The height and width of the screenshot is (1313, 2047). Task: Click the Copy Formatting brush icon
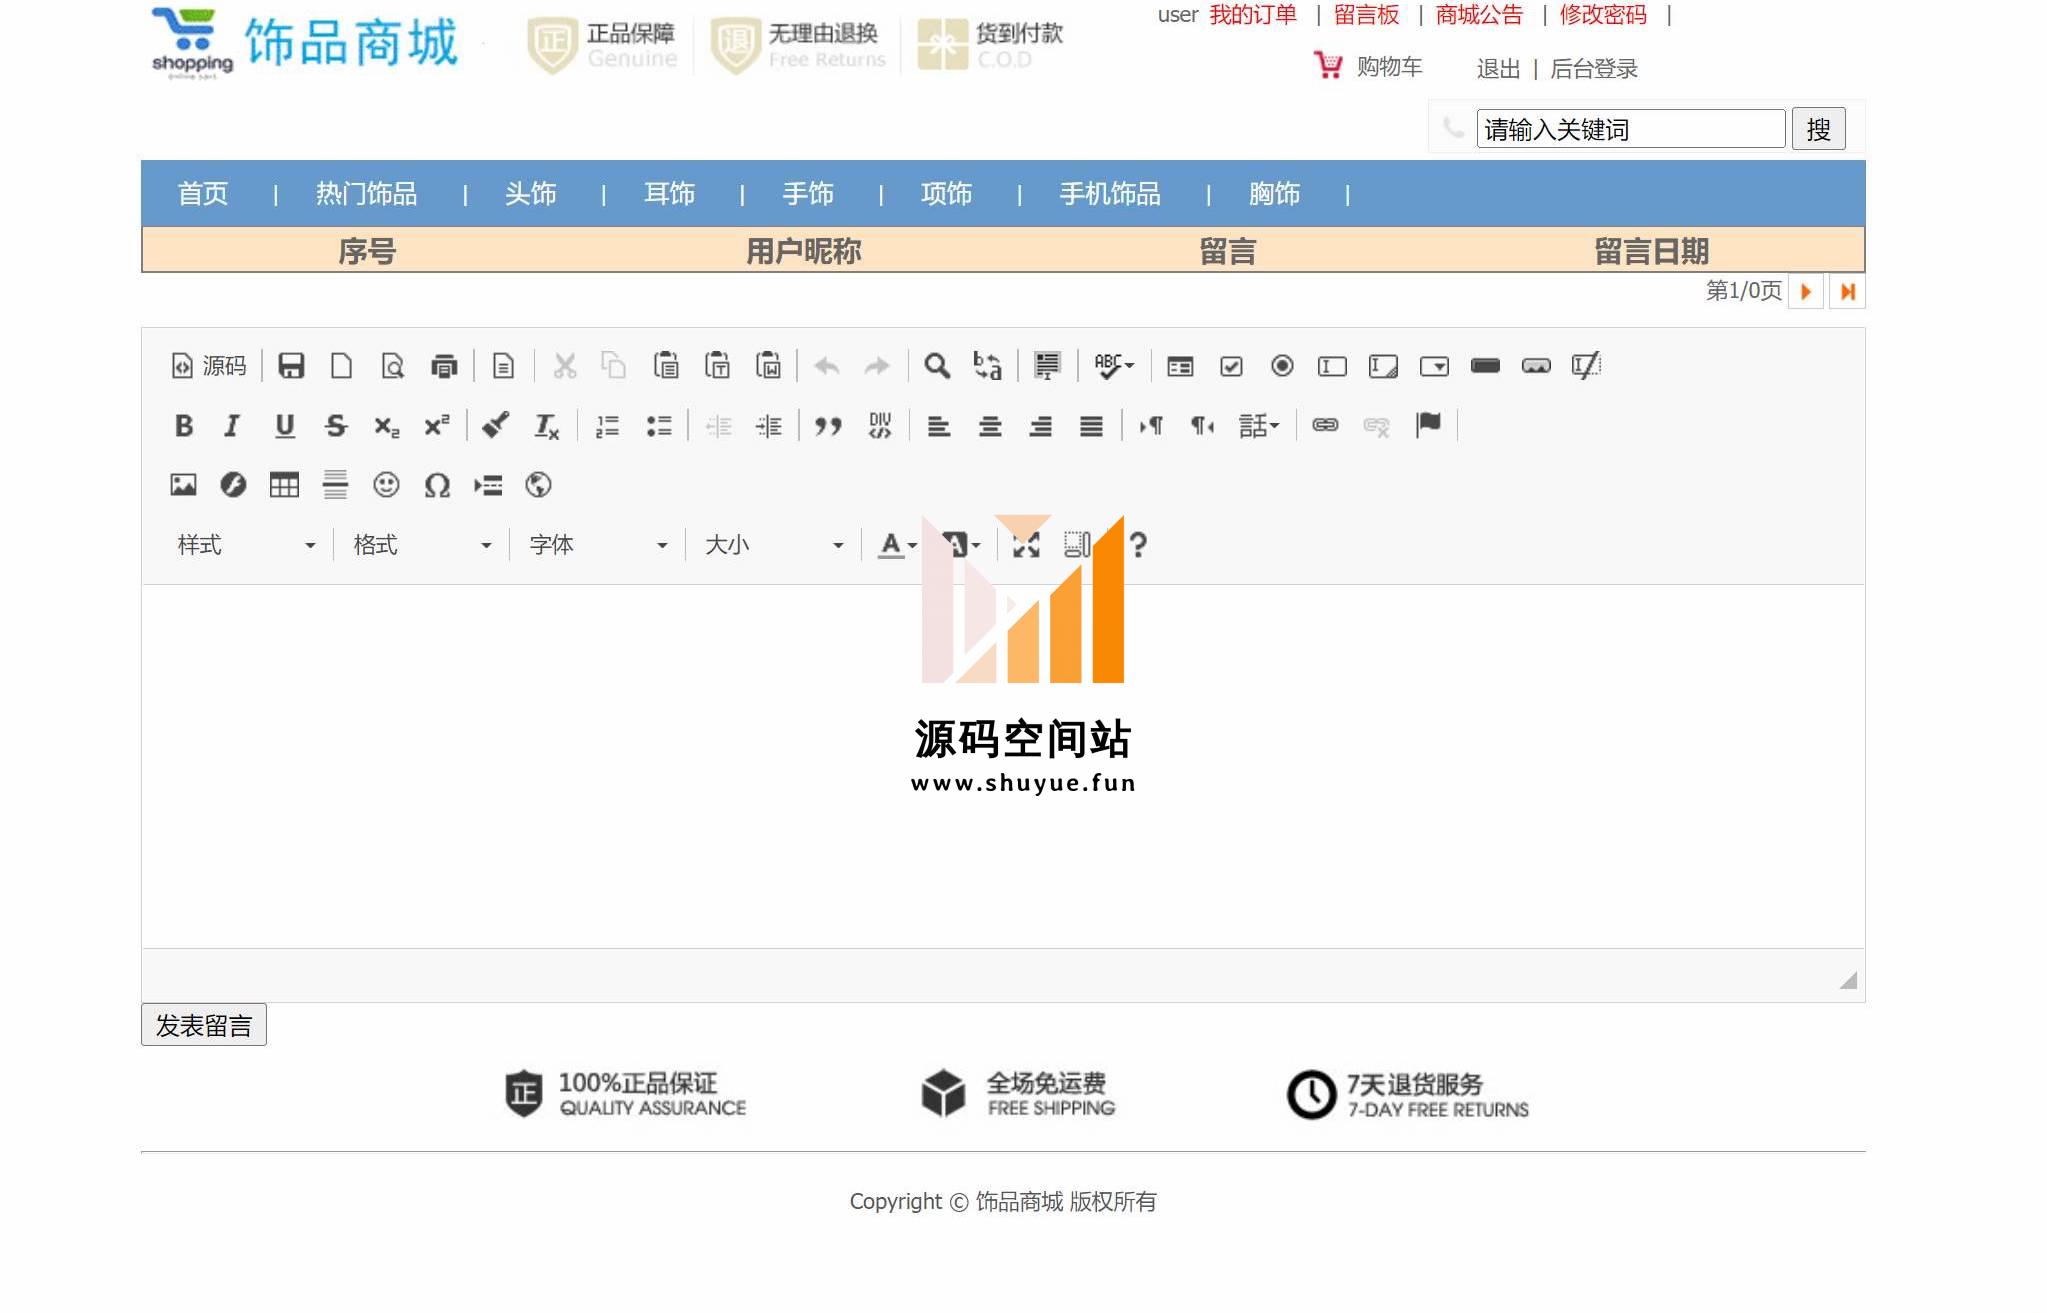coord(496,426)
